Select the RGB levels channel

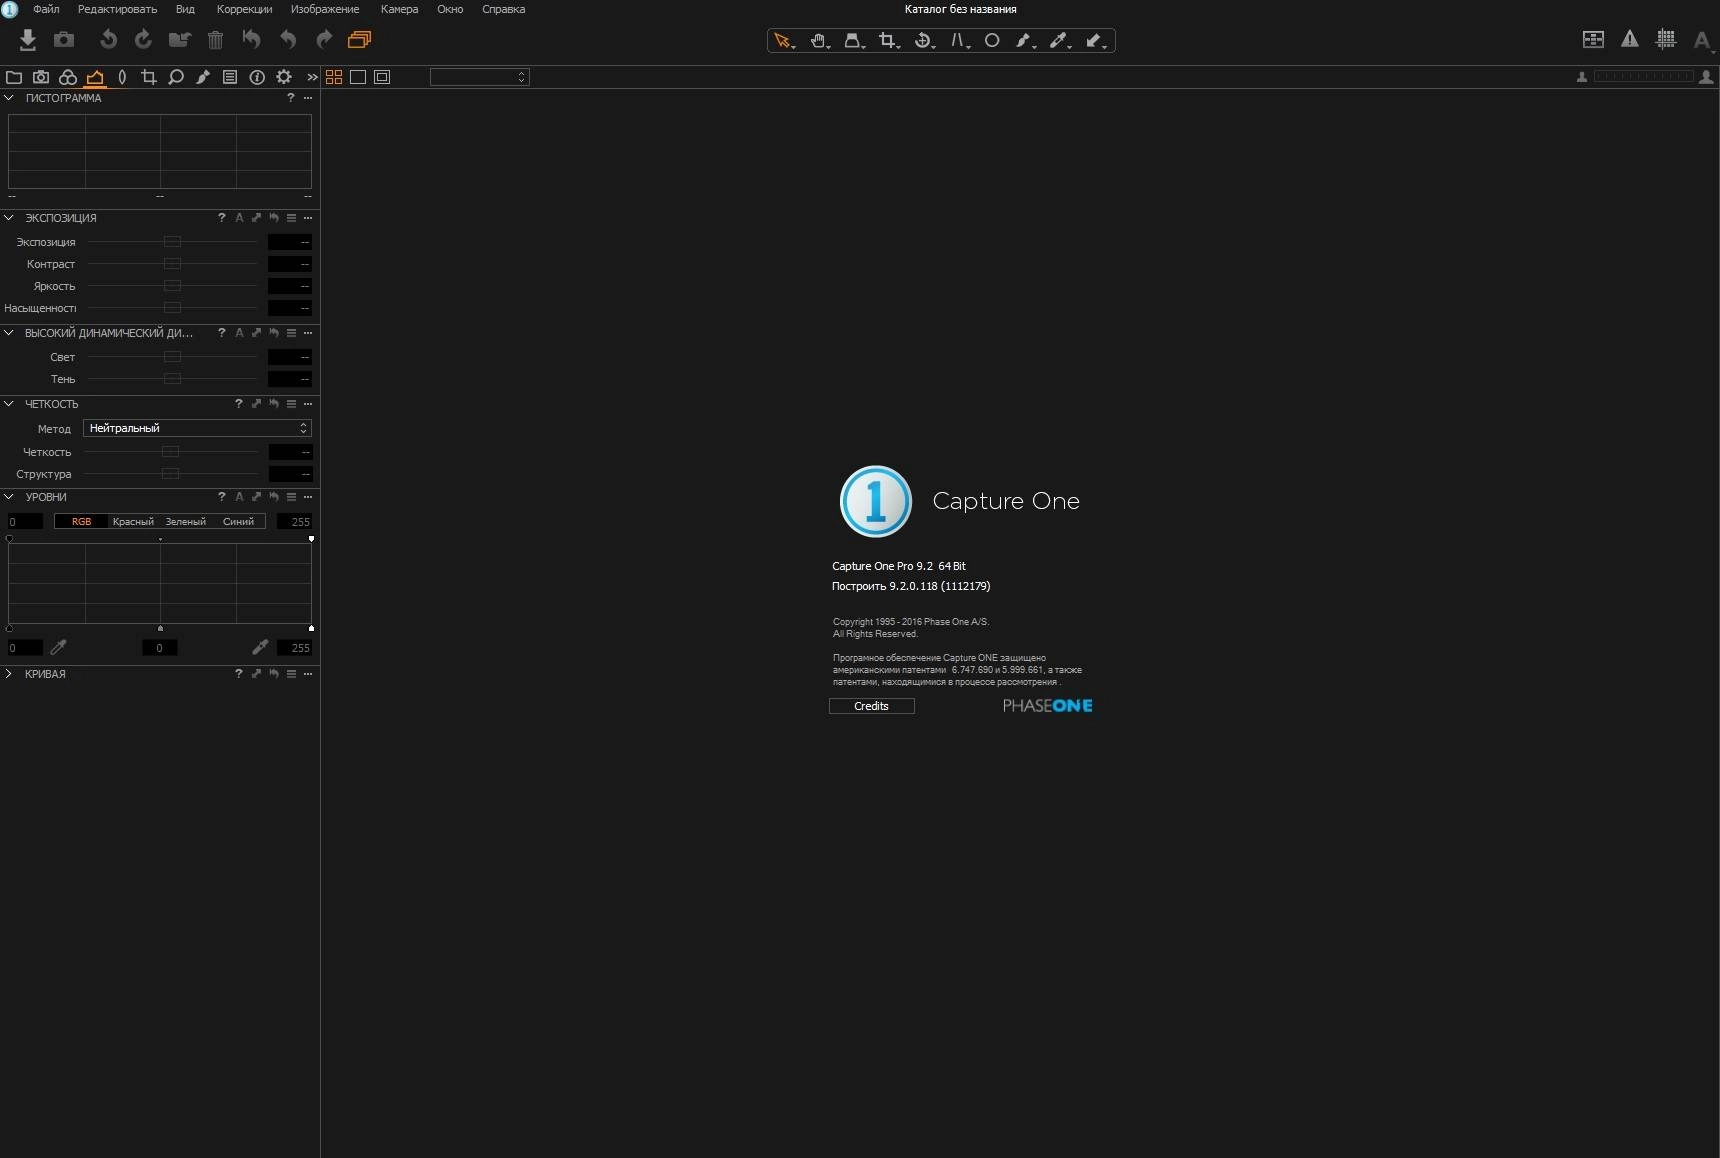click(x=81, y=521)
